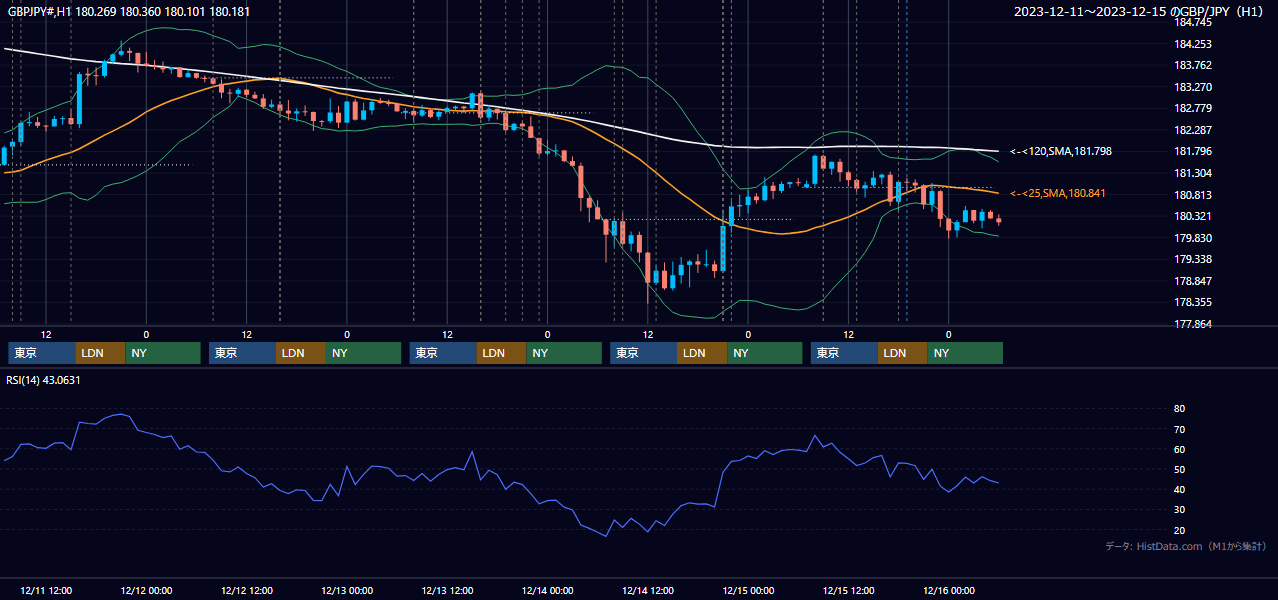Click time axis label 12/15 12:00

point(848,590)
